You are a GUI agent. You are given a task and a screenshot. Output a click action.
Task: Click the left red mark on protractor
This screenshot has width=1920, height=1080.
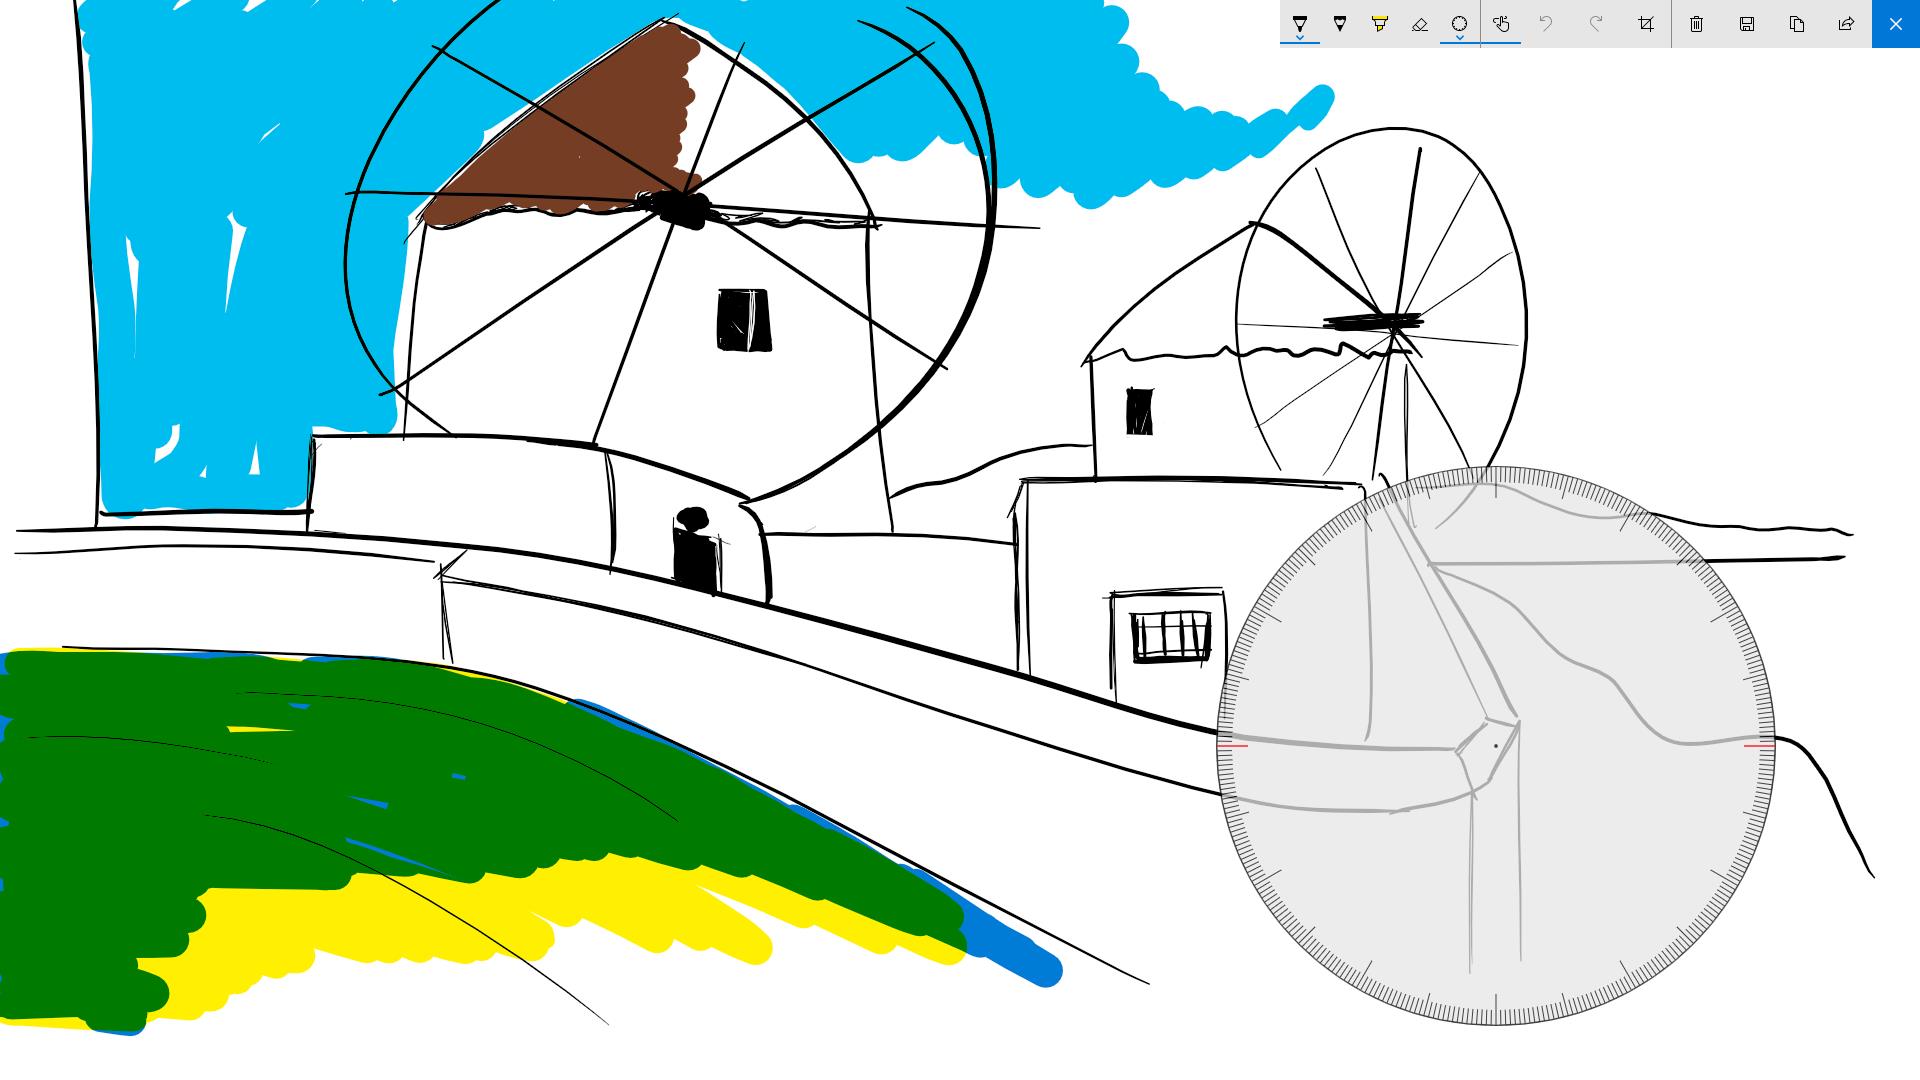click(1233, 746)
